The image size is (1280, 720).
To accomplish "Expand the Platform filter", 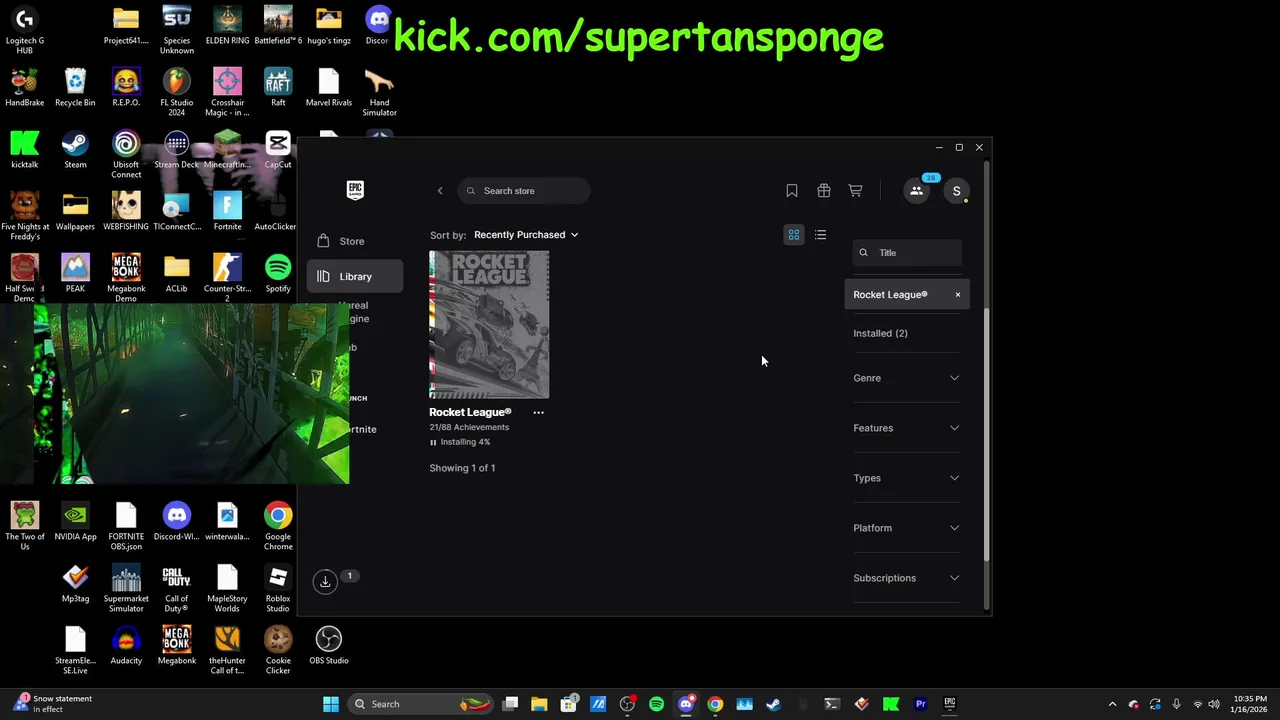I will point(906,528).
